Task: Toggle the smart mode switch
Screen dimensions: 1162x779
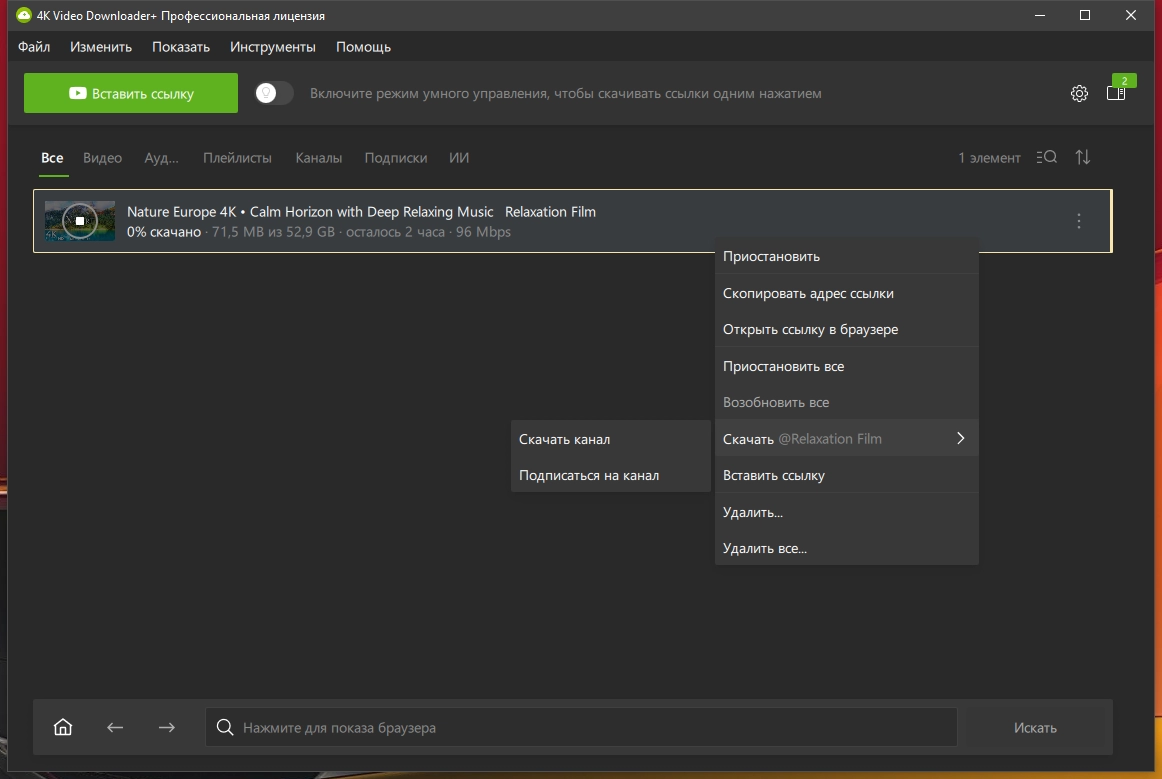Action: click(274, 93)
